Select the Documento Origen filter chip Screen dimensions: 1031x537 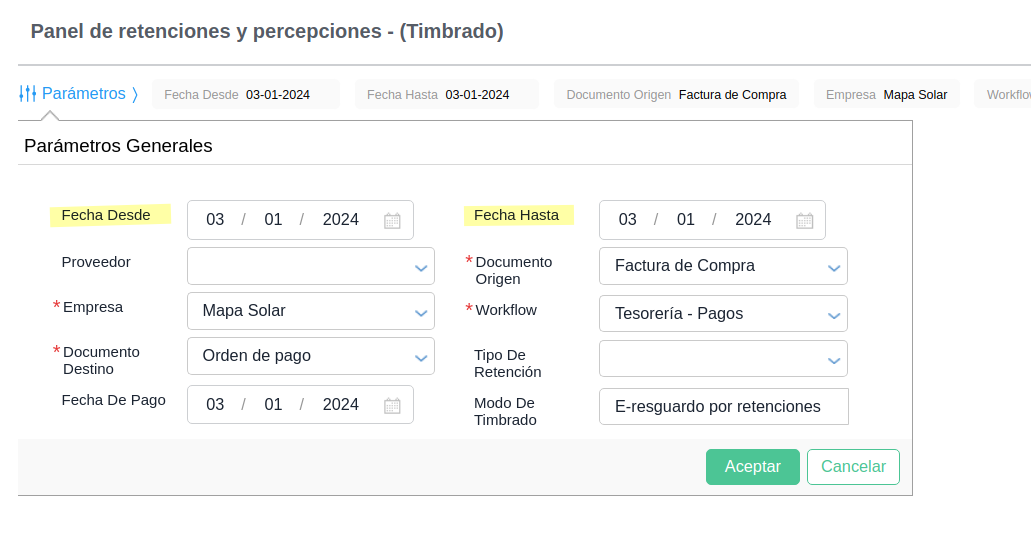[x=676, y=95]
